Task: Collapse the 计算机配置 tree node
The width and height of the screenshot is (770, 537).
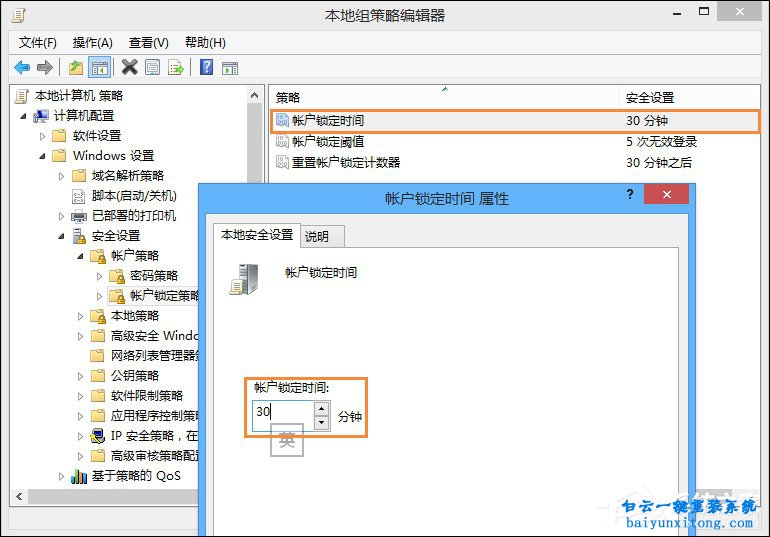Action: pyautogui.click(x=23, y=116)
